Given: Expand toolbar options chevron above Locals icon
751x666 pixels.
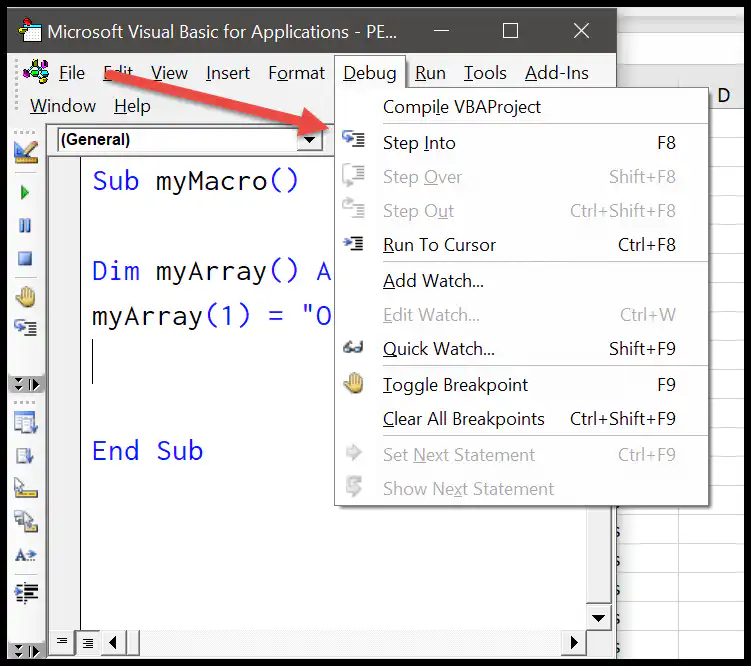Looking at the screenshot, I should (26, 384).
